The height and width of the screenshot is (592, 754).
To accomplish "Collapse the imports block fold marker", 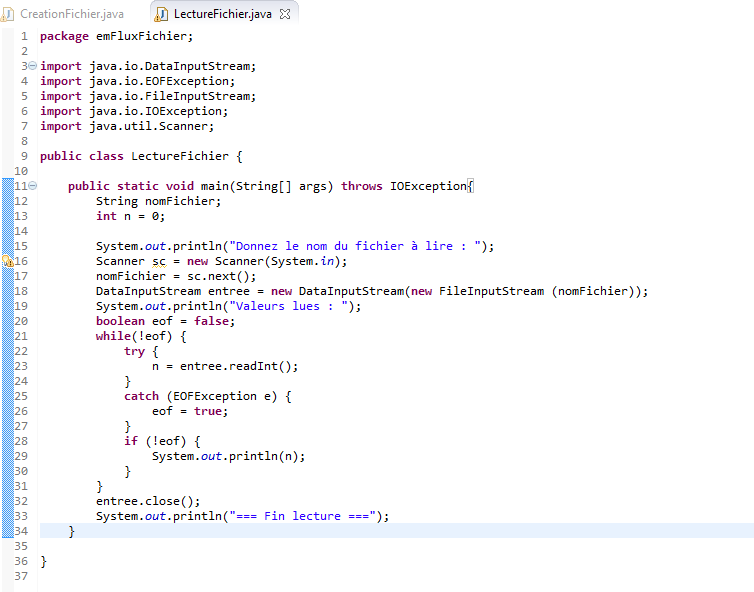I will pos(33,66).
